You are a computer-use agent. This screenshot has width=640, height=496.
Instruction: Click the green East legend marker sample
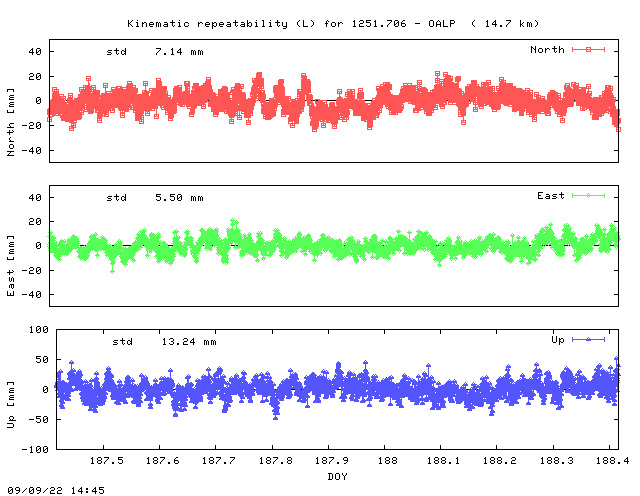588,196
